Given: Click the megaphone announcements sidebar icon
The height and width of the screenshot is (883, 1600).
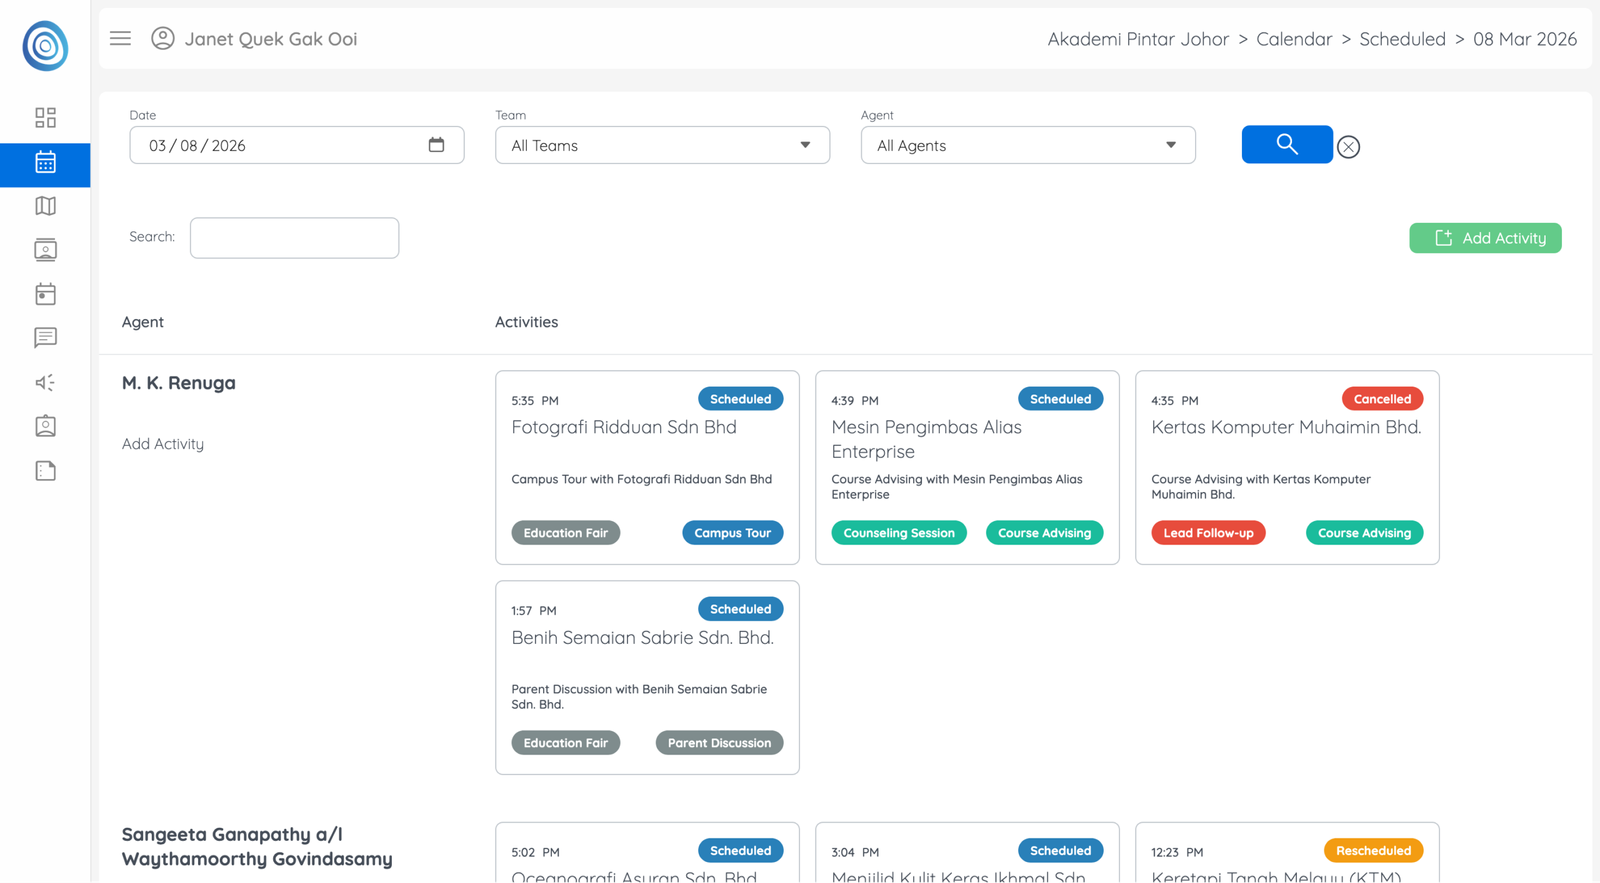Looking at the screenshot, I should [x=45, y=382].
